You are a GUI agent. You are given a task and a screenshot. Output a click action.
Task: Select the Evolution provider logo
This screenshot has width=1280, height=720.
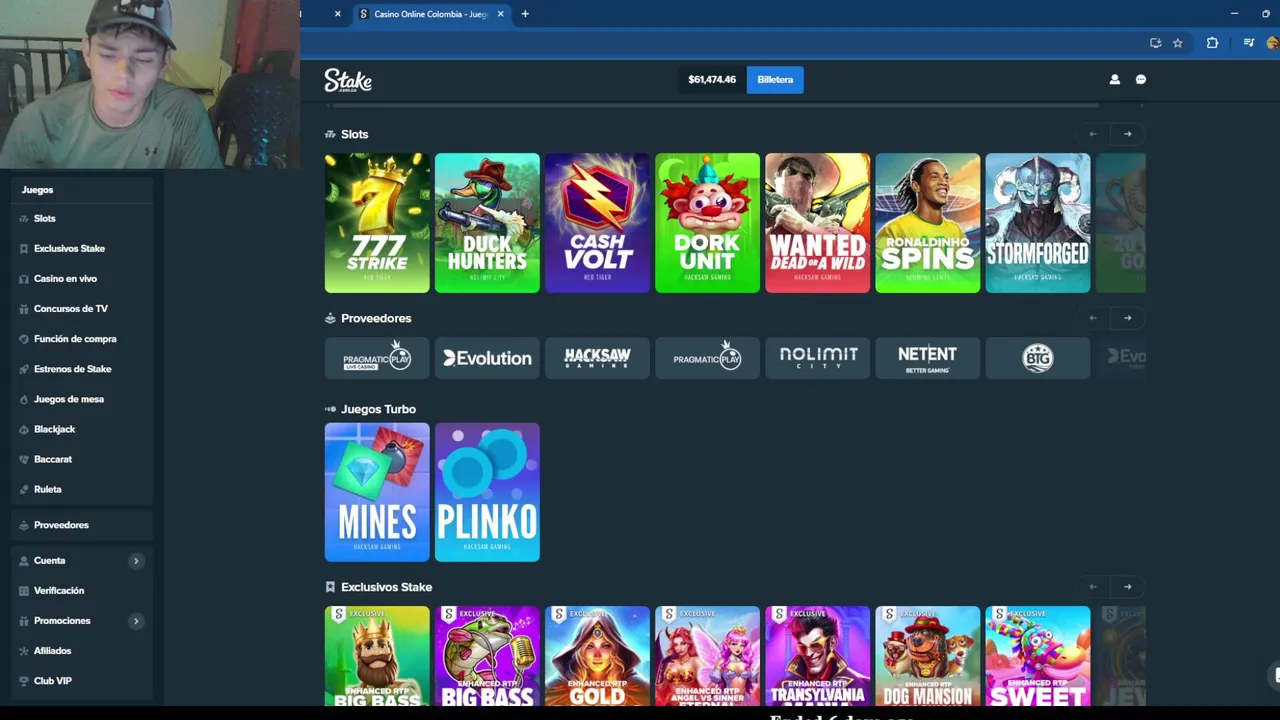[487, 358]
